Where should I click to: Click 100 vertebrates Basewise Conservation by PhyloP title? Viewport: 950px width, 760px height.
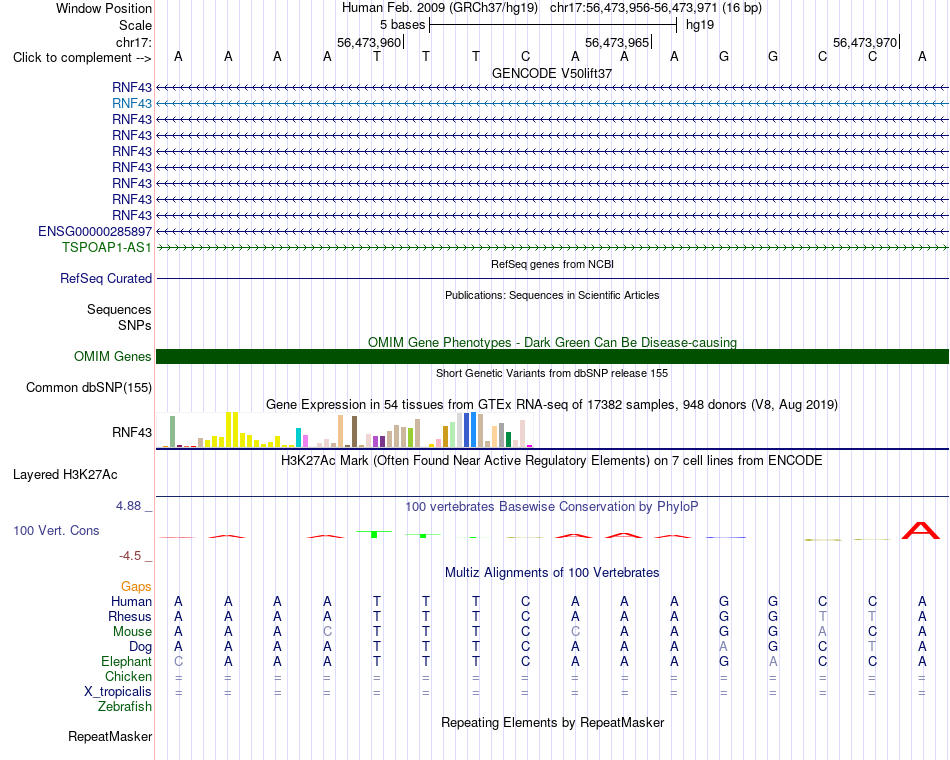[552, 507]
